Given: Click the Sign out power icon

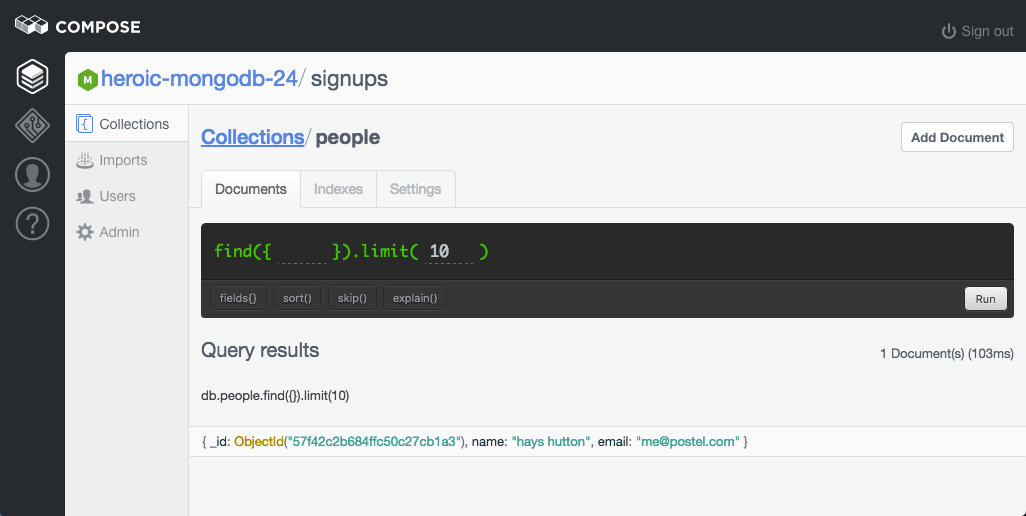Looking at the screenshot, I should coord(949,32).
